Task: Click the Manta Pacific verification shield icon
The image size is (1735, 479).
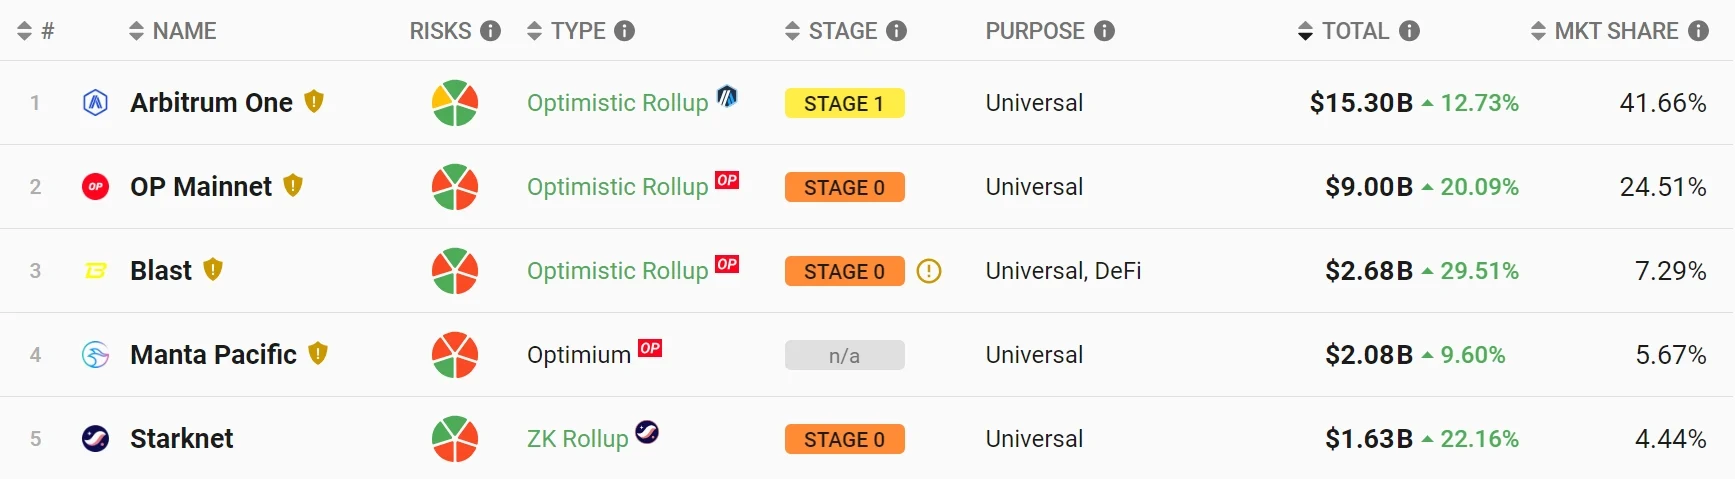Action: coord(318,353)
